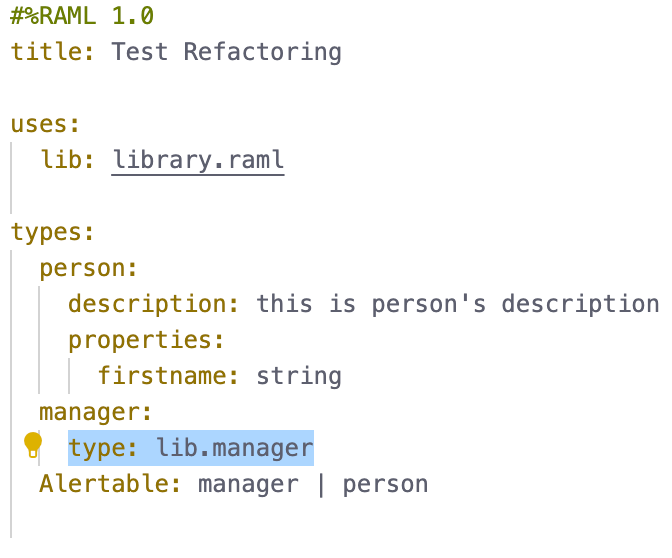This screenshot has width=672, height=558.
Task: Click the yellow lightbulb code action icon
Action: click(33, 445)
